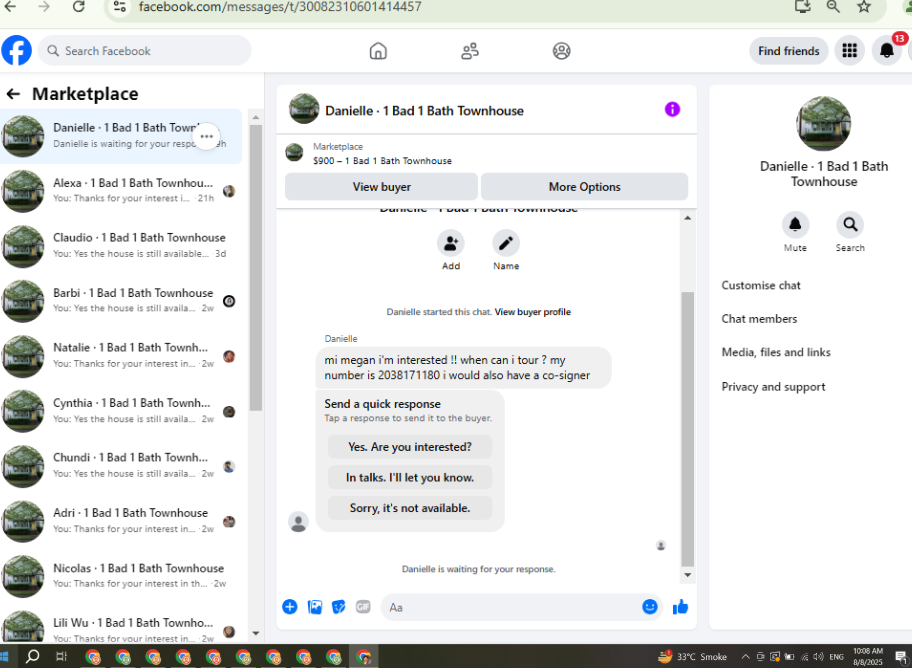
Task: Expand the Chat members section
Action: 759,319
